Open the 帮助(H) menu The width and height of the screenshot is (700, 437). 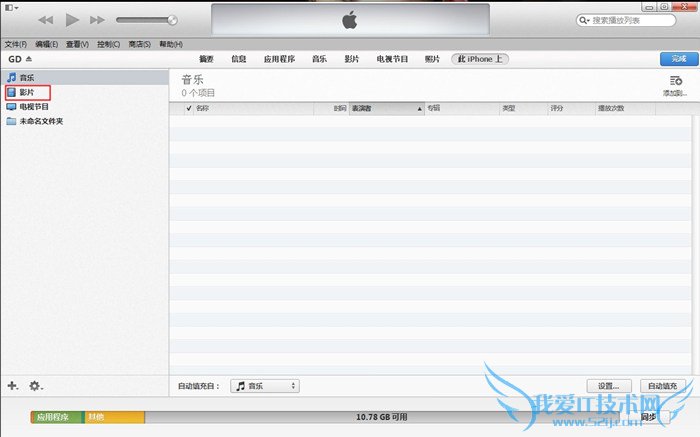171,44
